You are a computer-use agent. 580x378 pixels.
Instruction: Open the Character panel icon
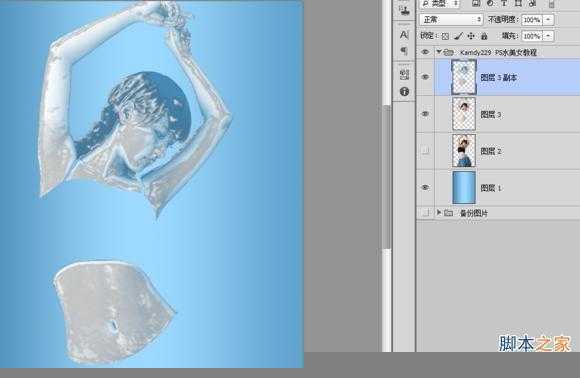click(x=404, y=35)
